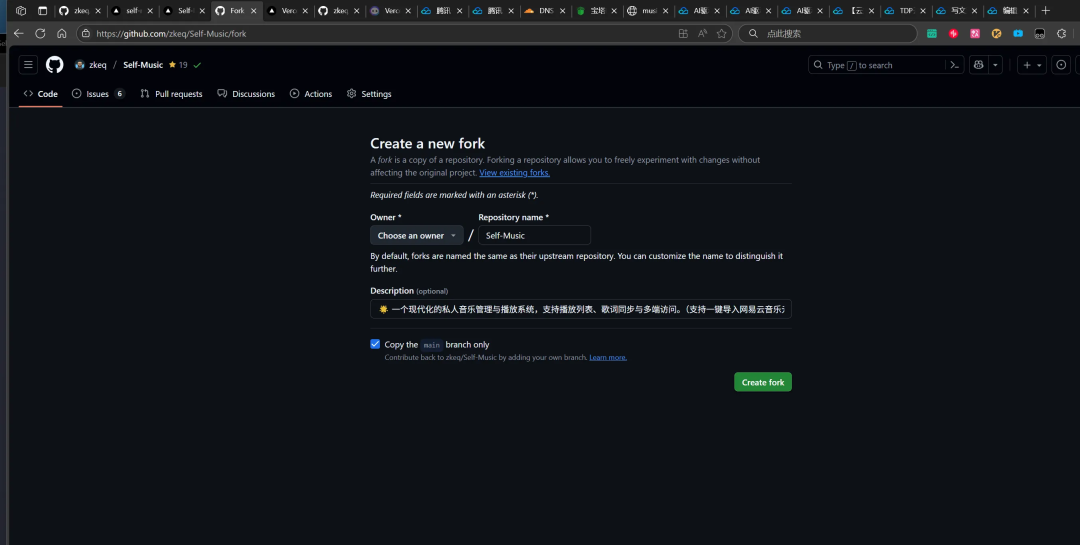The image size is (1080, 545).
Task: Open the Discussions tab
Action: pos(246,94)
